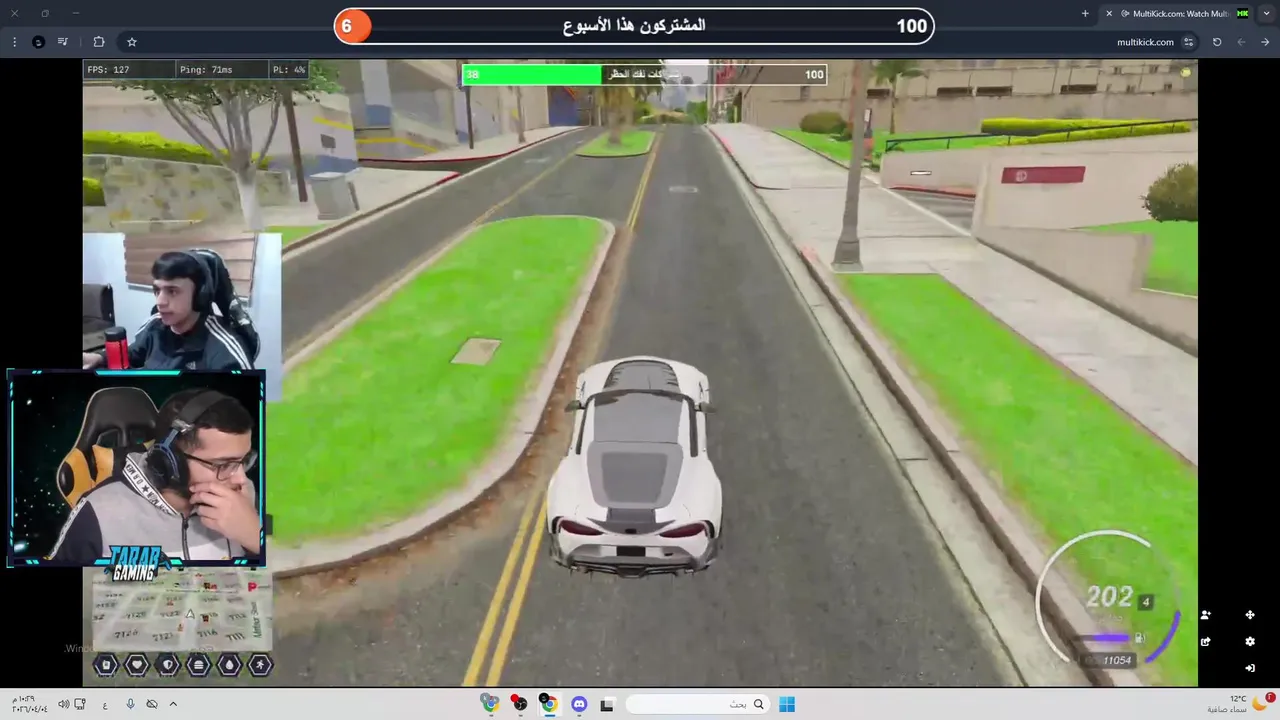Click the greyed left-pointing arrow navigation button
This screenshot has height=720, width=1280.
point(1241,42)
